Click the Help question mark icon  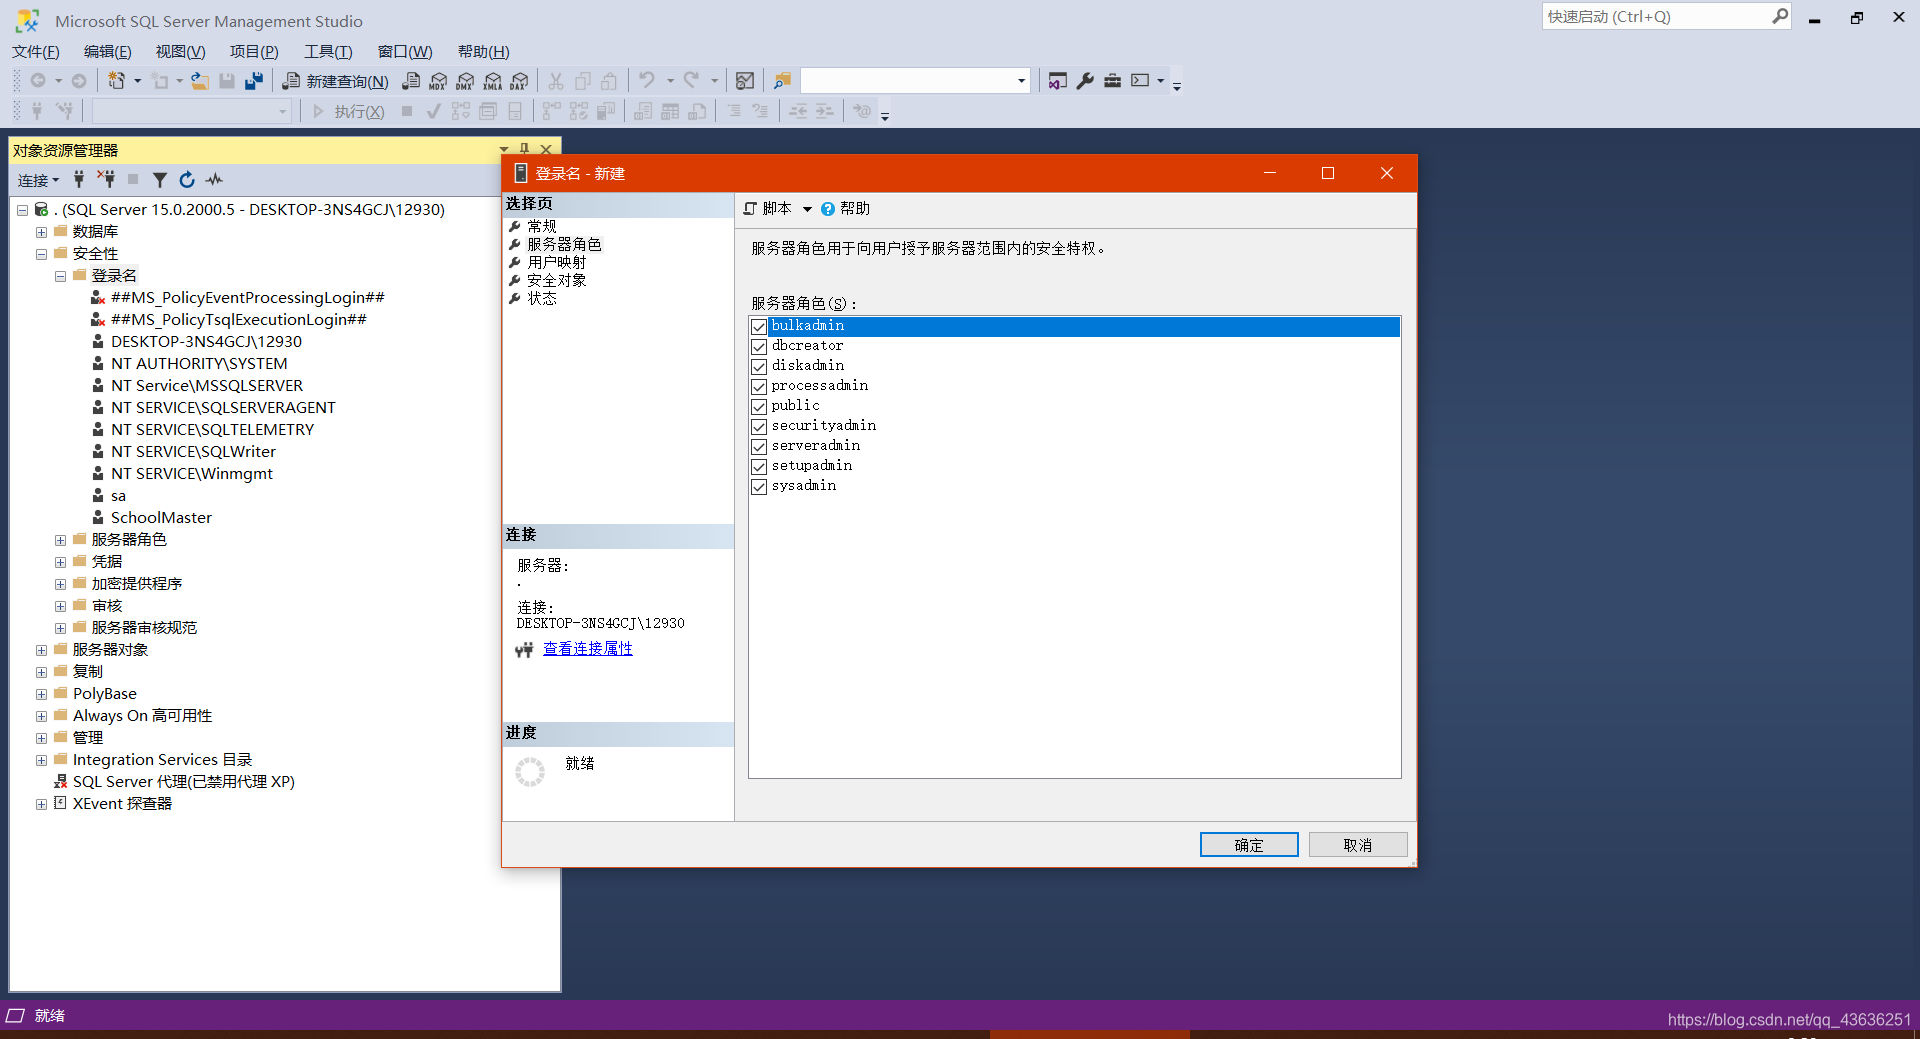click(828, 209)
